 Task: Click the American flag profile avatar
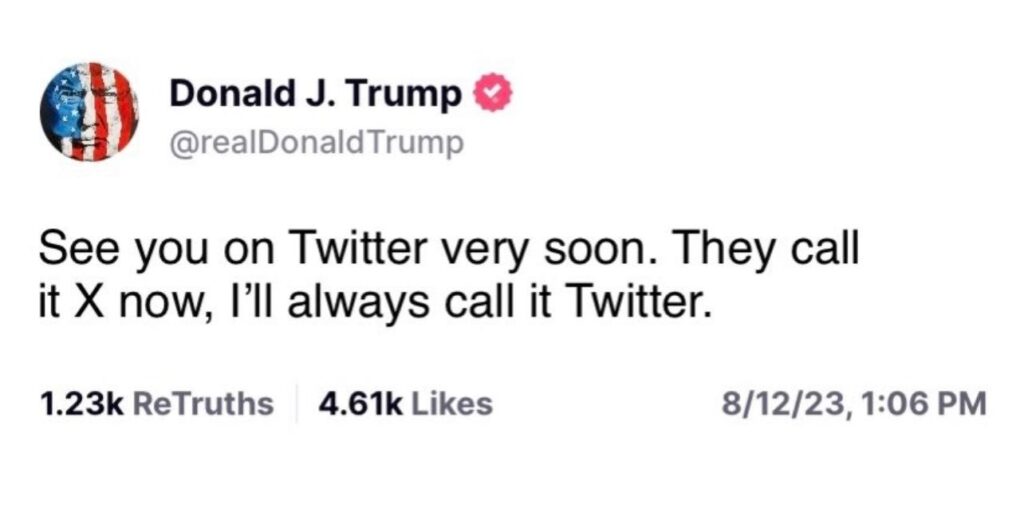(89, 112)
